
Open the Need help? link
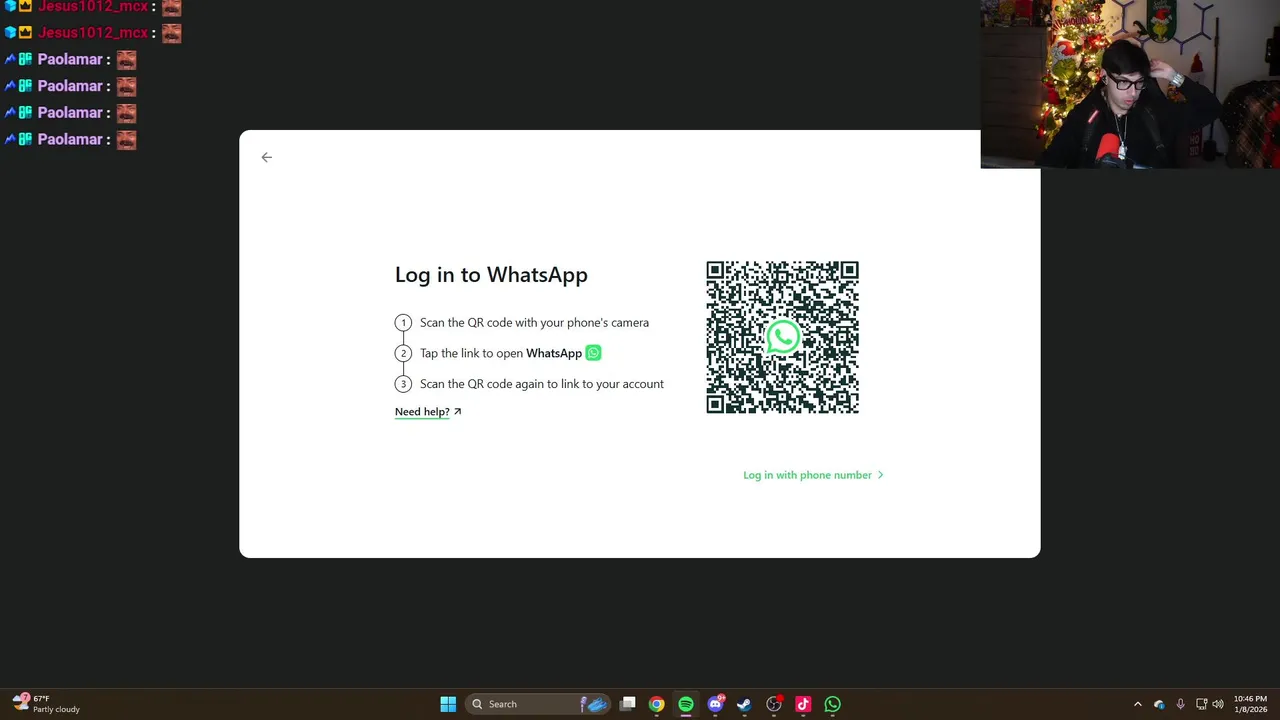pyautogui.click(x=428, y=411)
